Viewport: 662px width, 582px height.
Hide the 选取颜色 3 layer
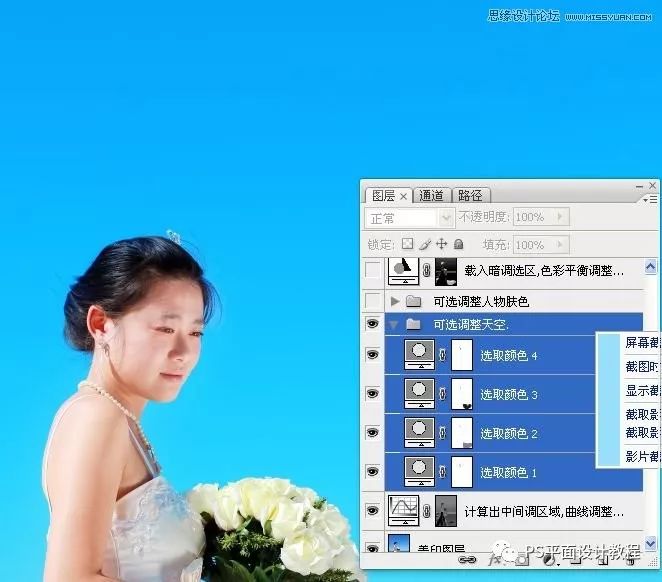pyautogui.click(x=372, y=393)
